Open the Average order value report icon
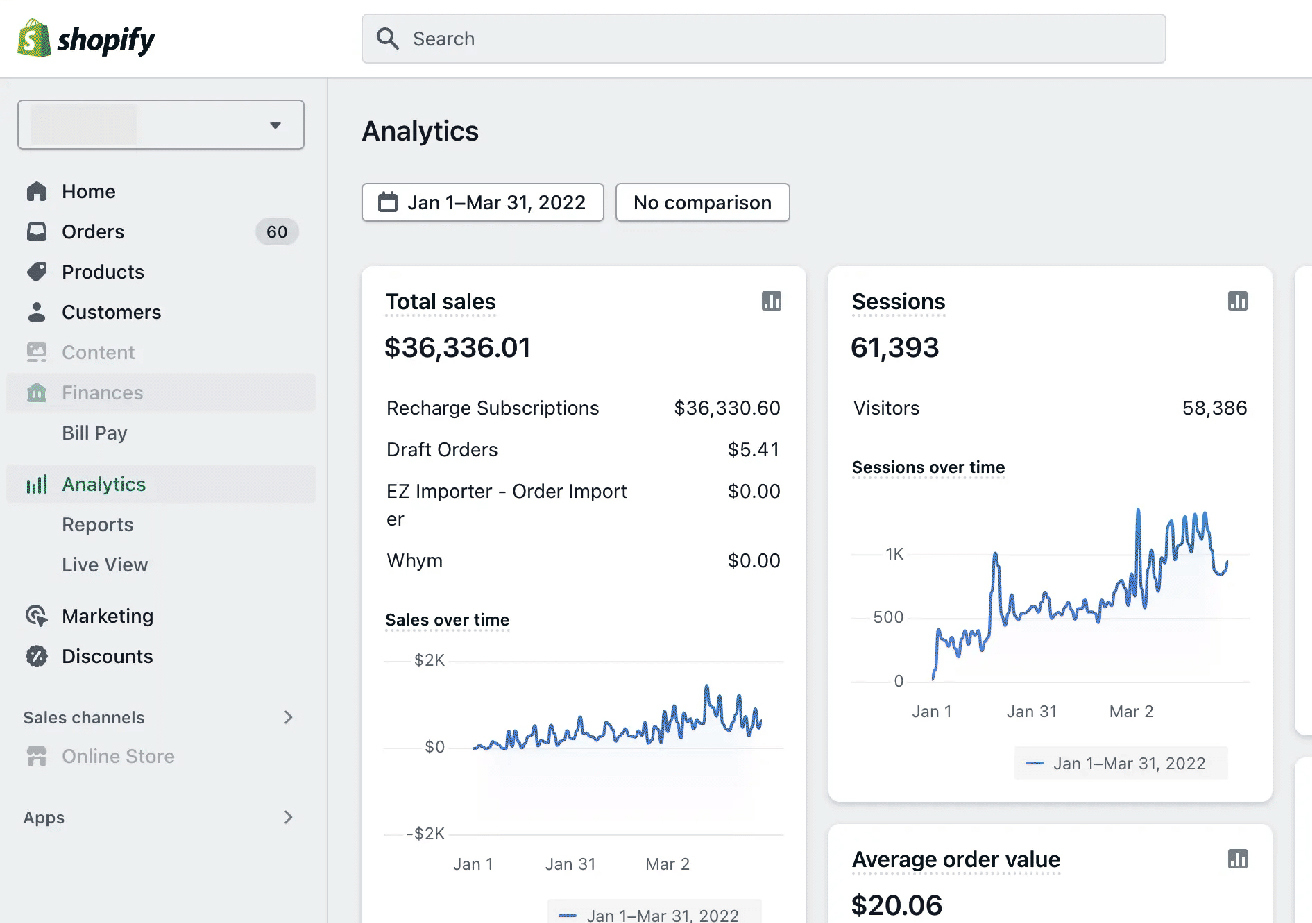This screenshot has height=923, width=1312. tap(1238, 858)
